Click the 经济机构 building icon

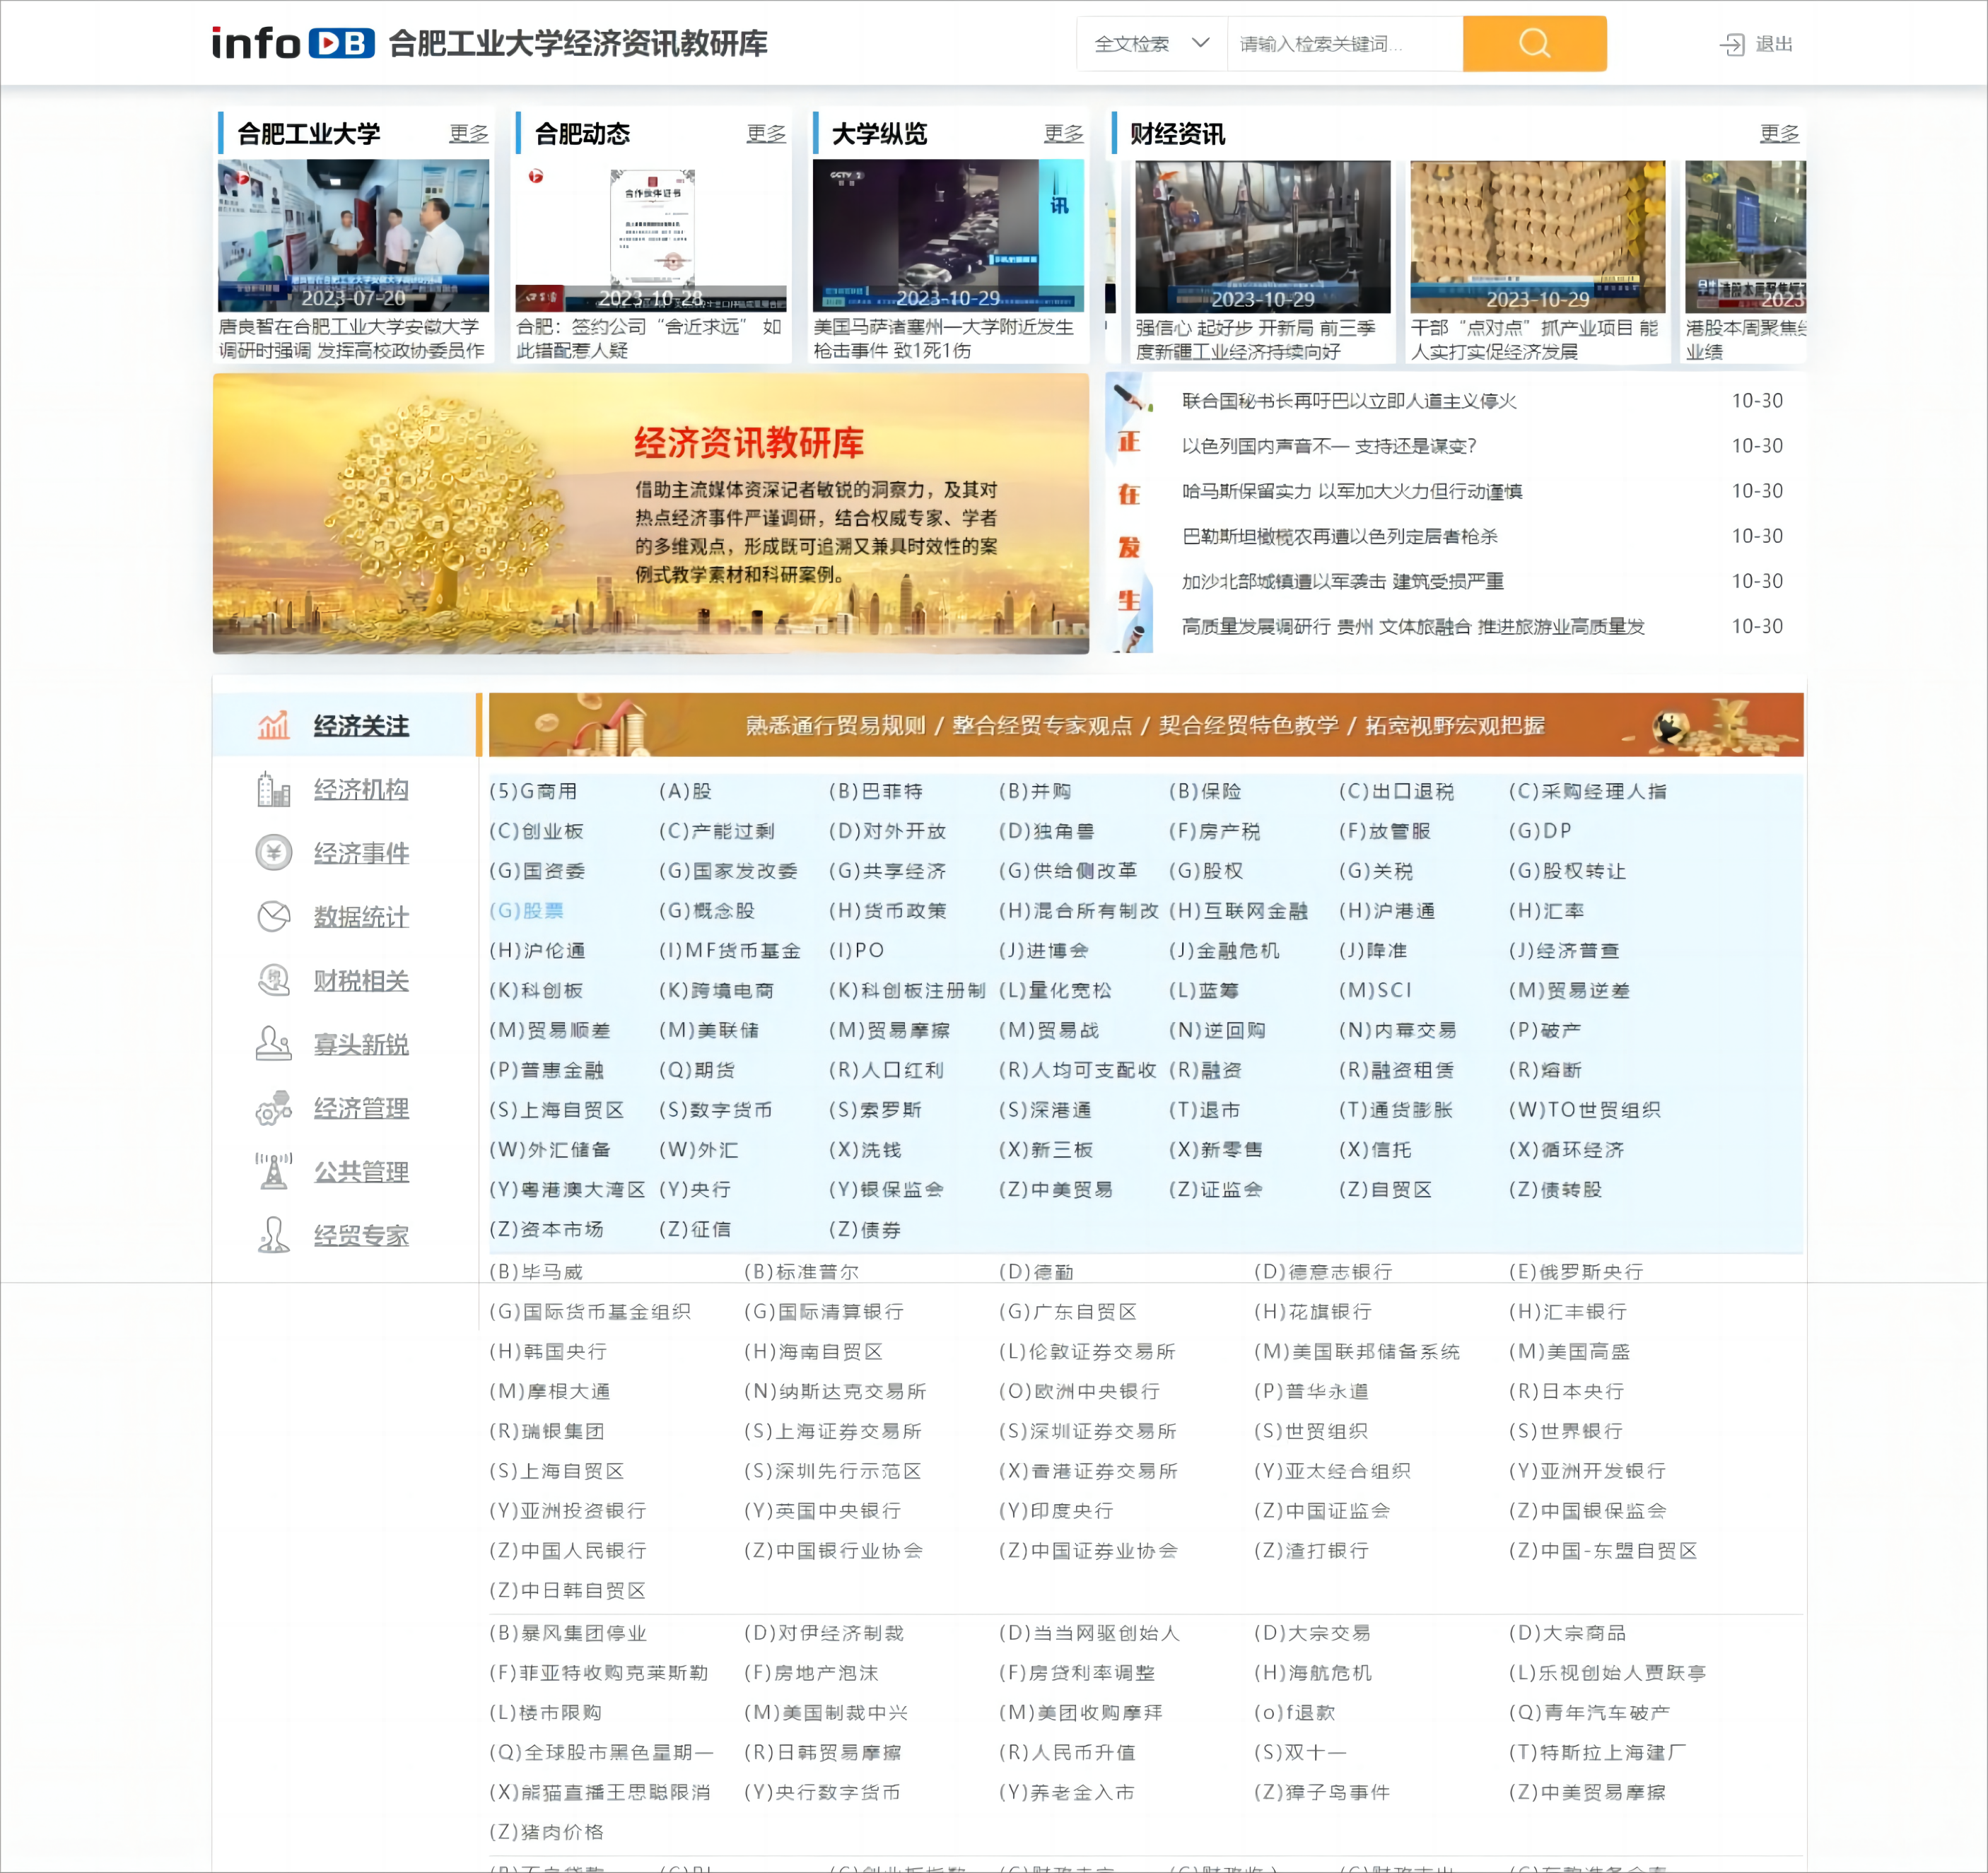pos(273,789)
